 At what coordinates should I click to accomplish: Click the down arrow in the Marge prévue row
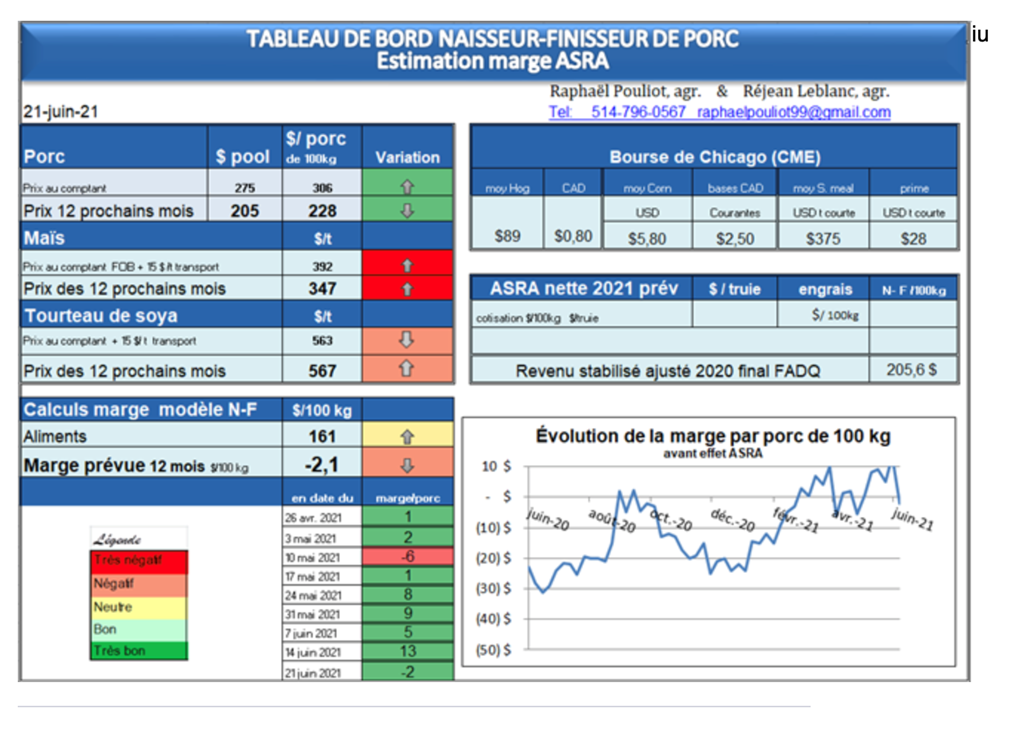(x=407, y=465)
